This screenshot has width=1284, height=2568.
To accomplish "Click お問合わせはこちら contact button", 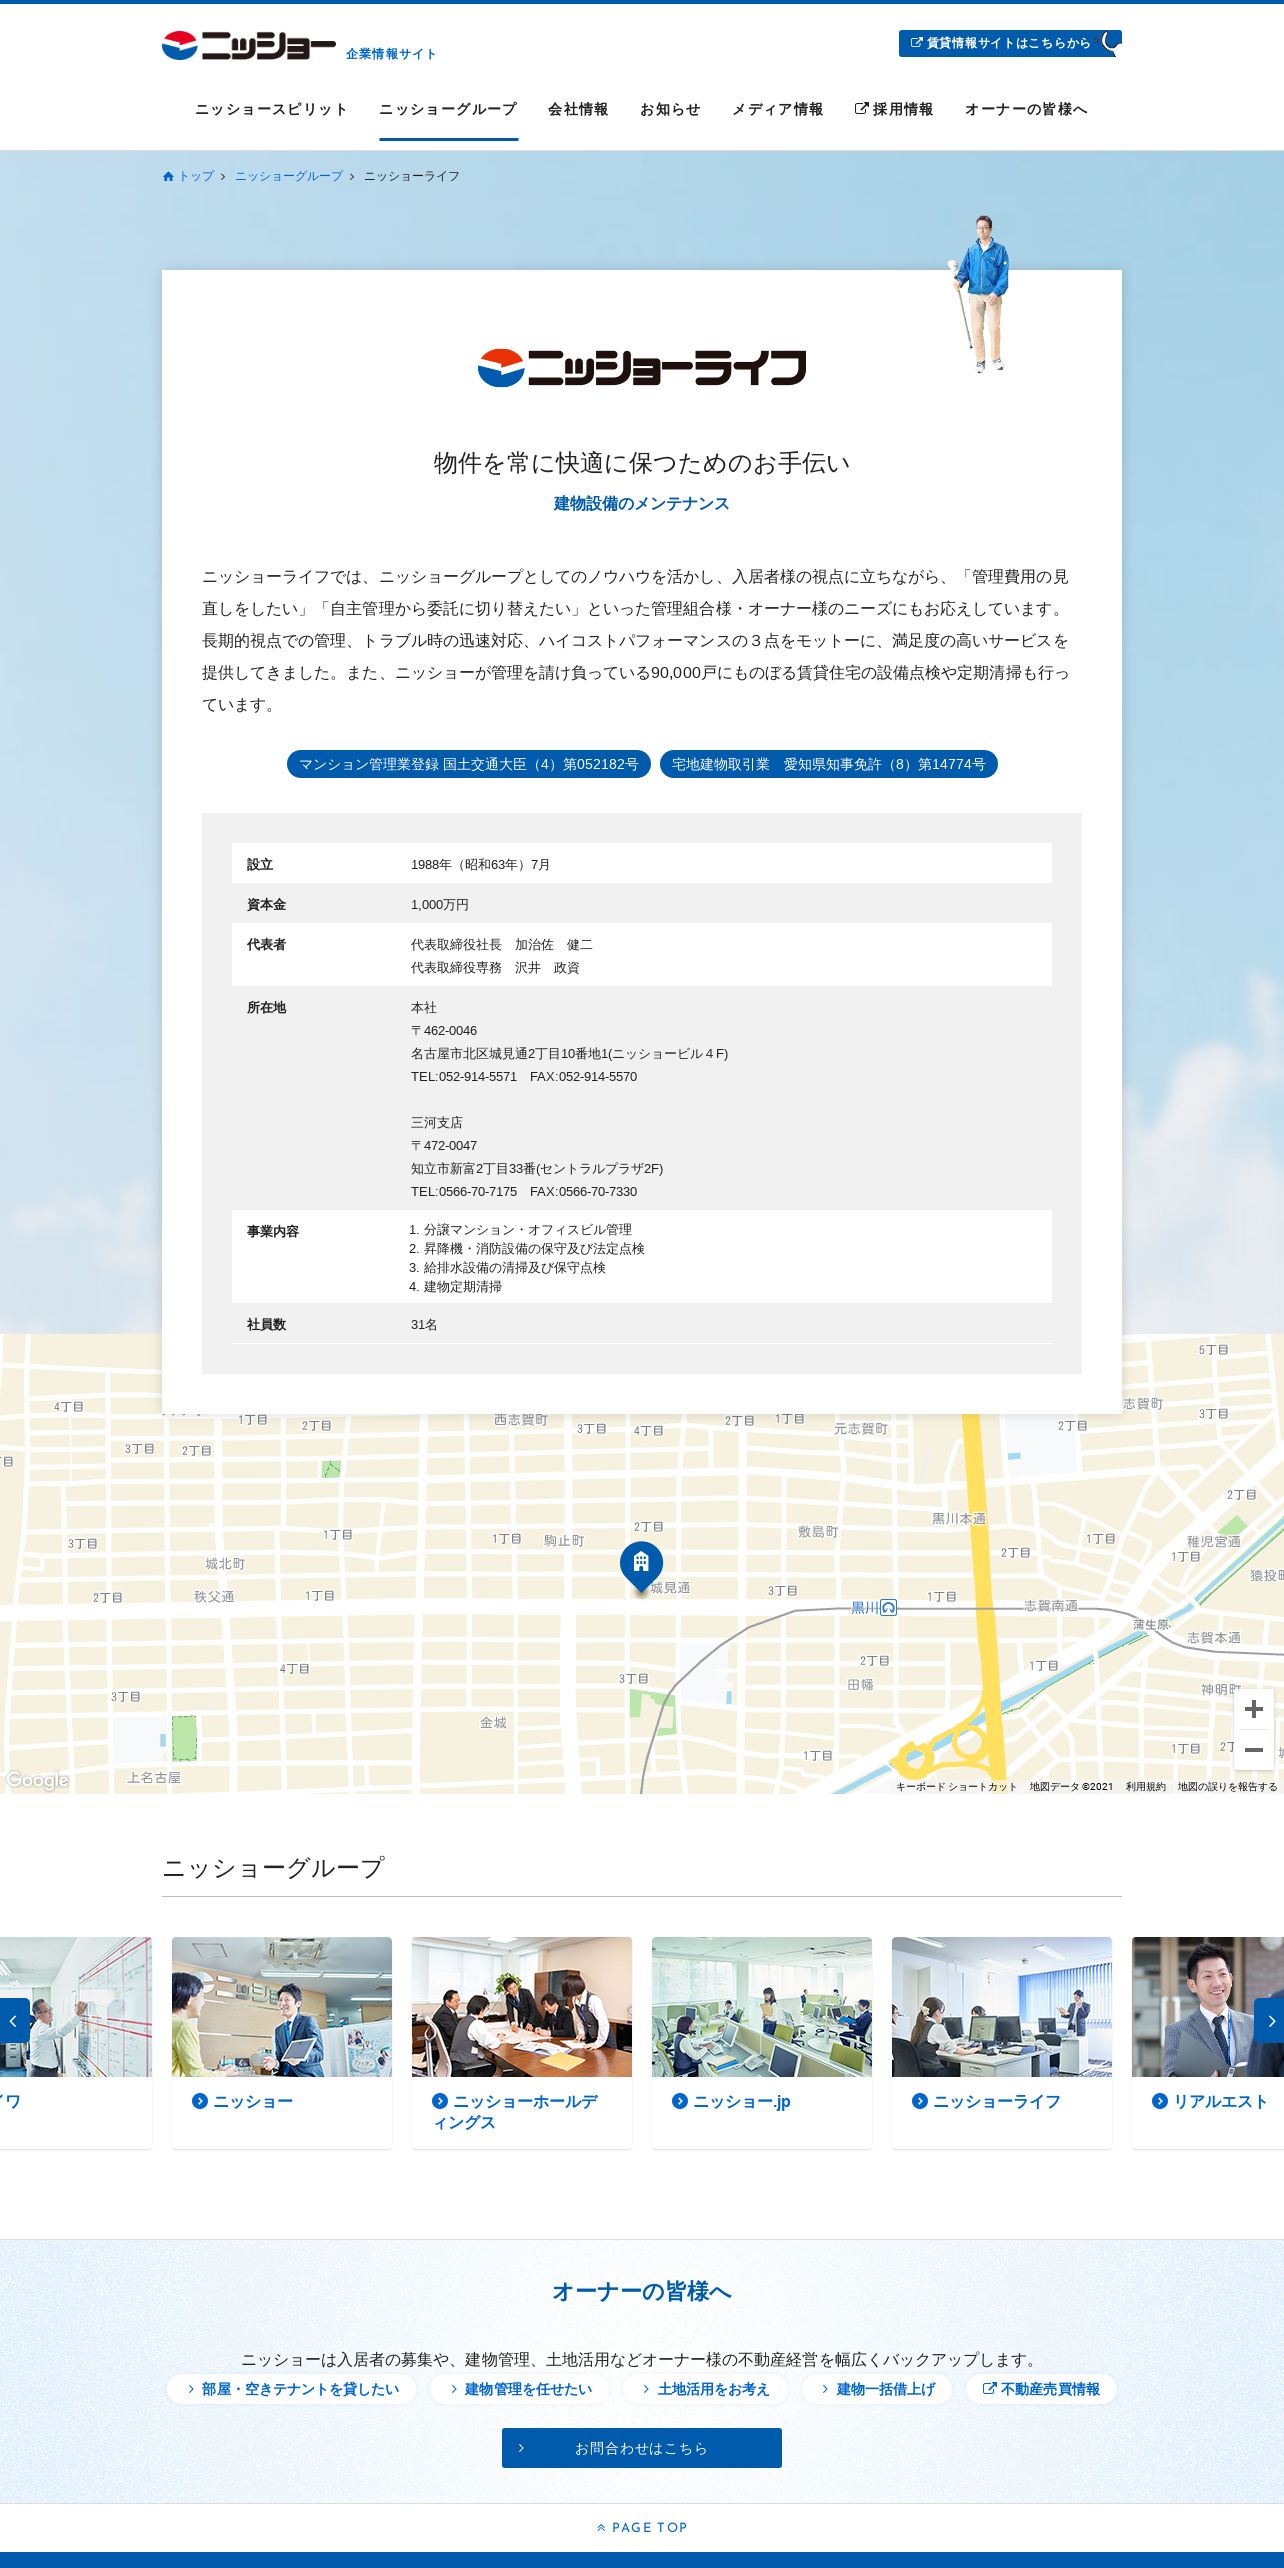I will click(x=642, y=2448).
